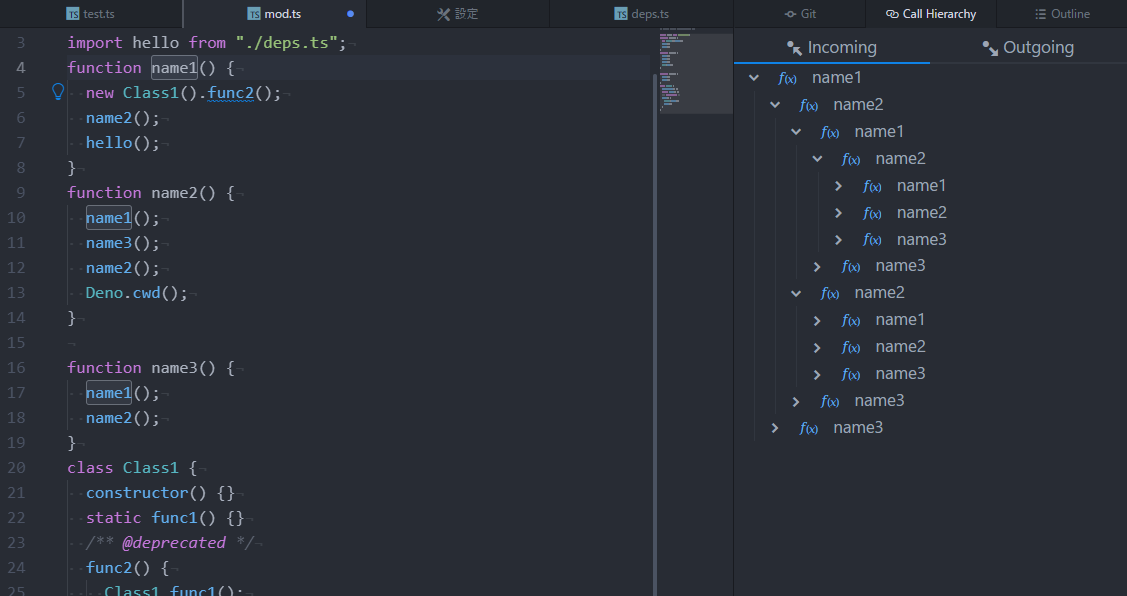Click name2 call on line 6
1127x596 pixels.
click(x=109, y=118)
